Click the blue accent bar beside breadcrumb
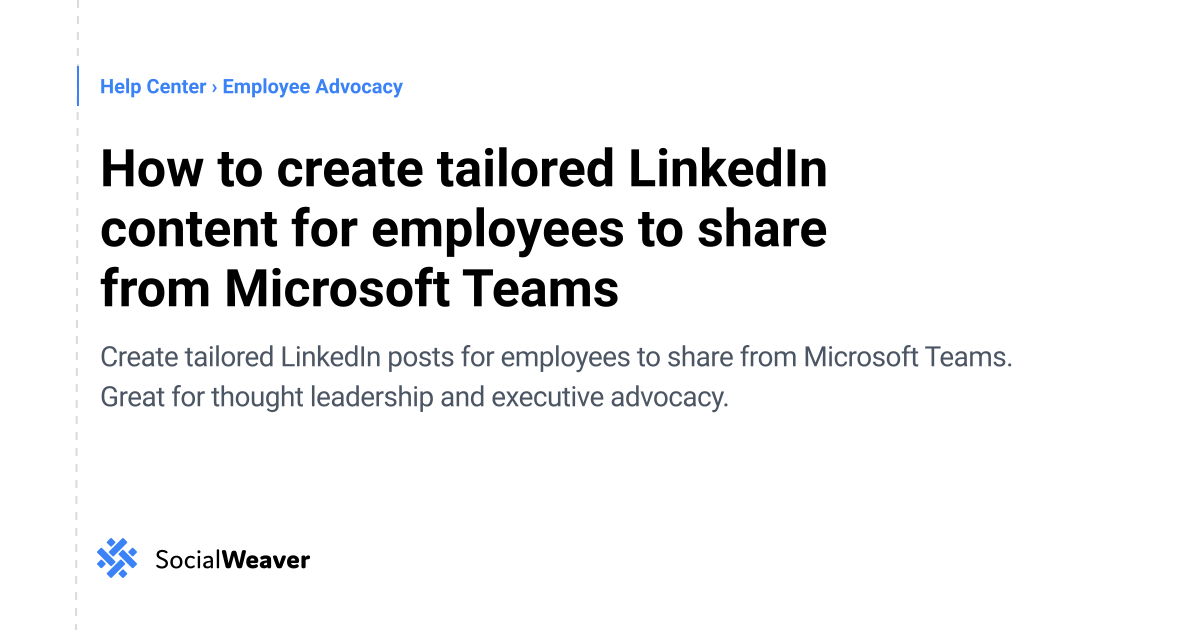 pos(78,86)
